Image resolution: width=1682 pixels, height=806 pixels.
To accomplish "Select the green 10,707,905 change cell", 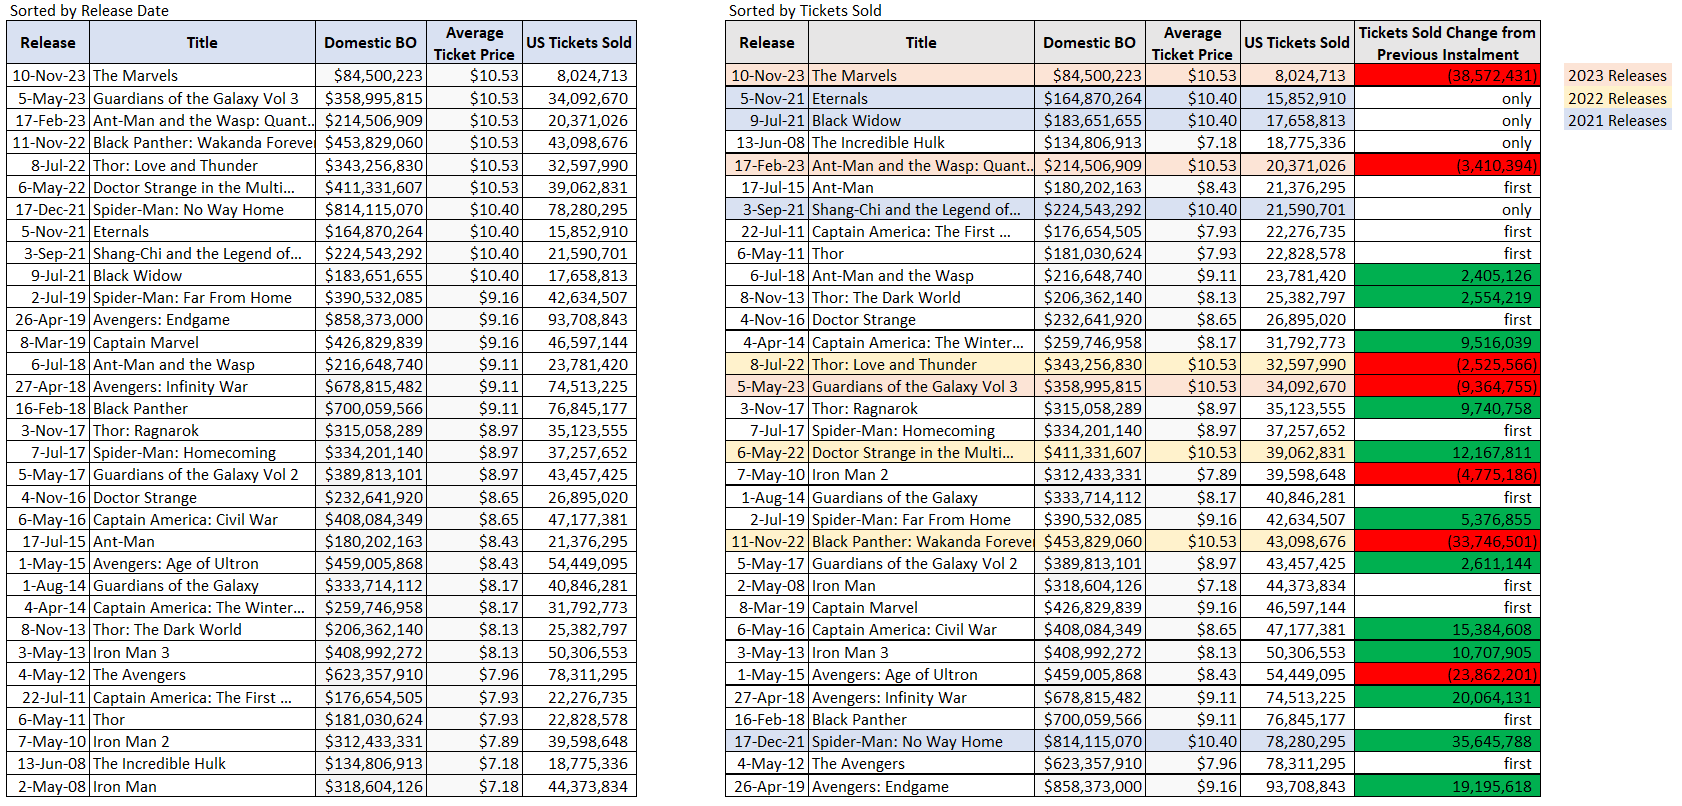I will pos(1447,653).
